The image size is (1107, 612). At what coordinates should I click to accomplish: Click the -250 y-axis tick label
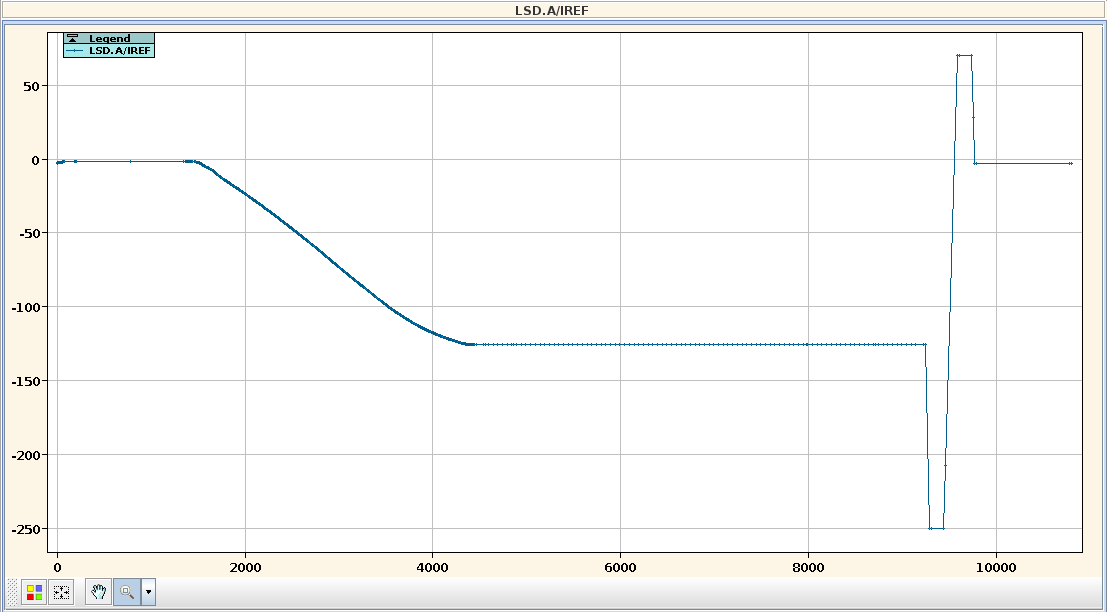point(24,528)
